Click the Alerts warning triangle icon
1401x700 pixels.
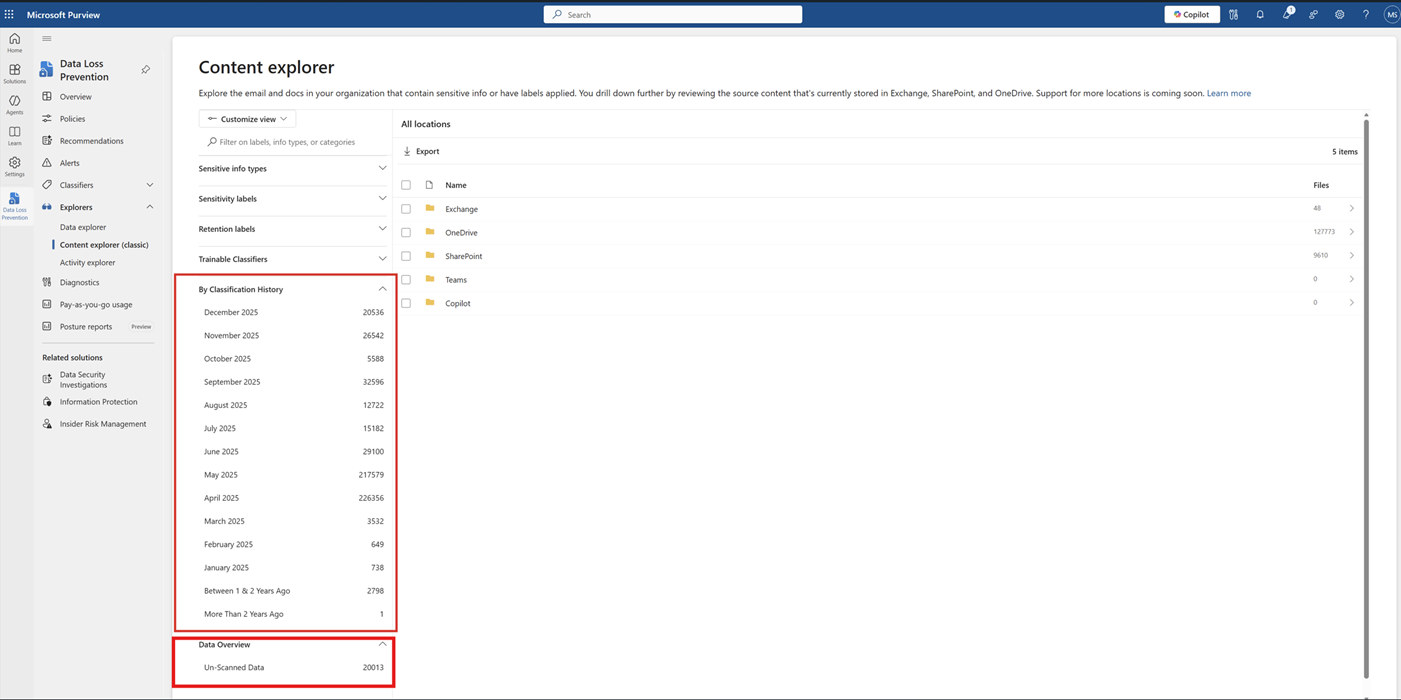(47, 163)
